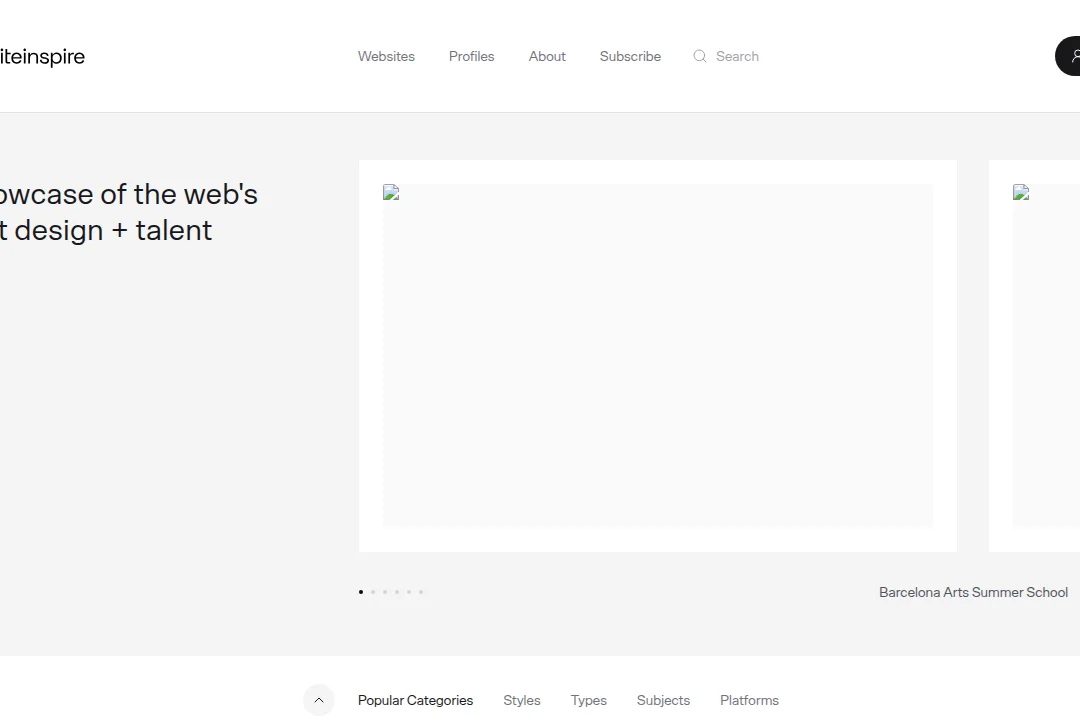
Task: Select the last carousel dot
Action: pos(420,591)
